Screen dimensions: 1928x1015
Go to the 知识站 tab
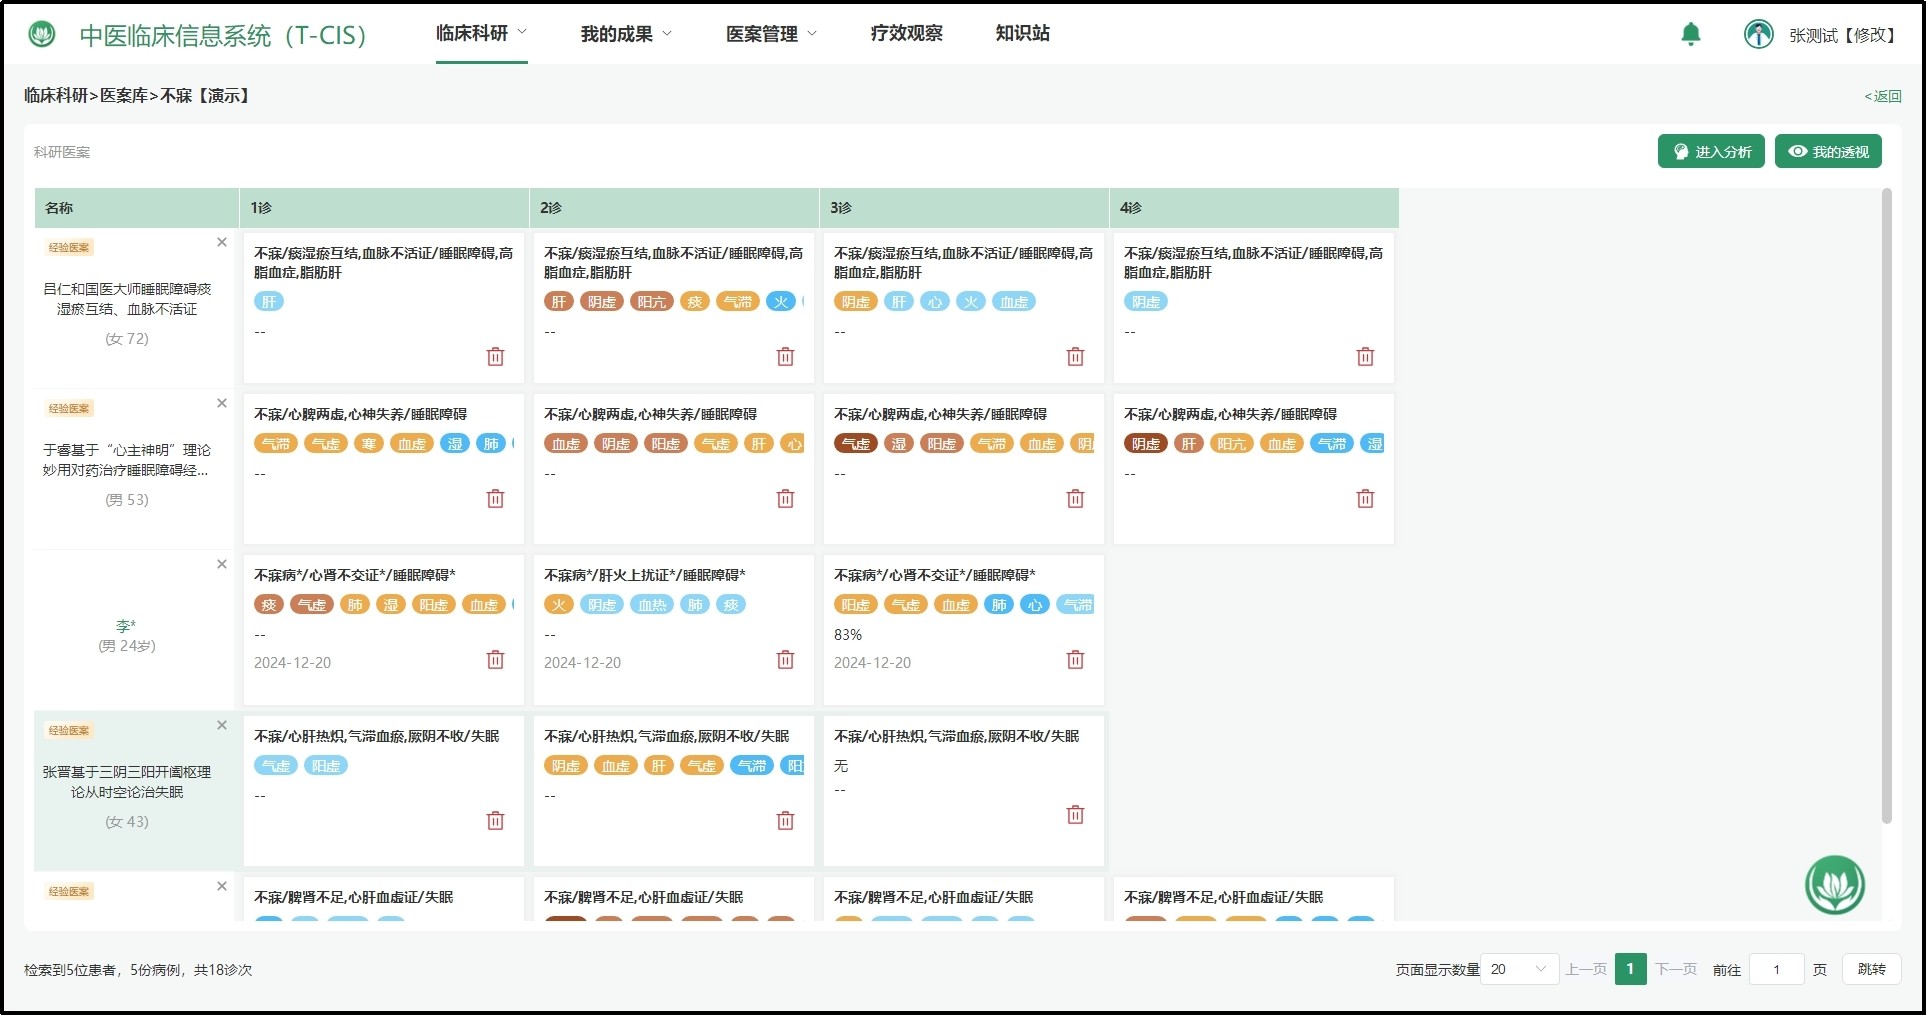[1022, 34]
